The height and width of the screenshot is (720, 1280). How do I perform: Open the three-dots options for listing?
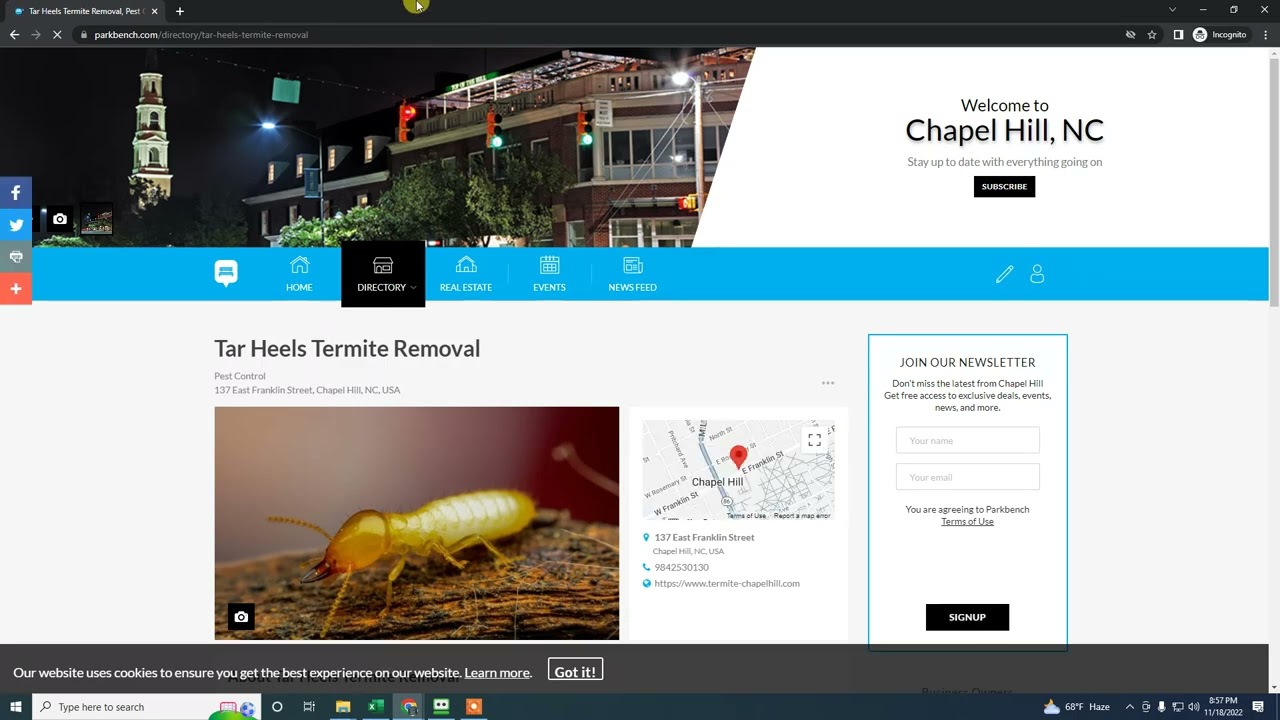828,383
